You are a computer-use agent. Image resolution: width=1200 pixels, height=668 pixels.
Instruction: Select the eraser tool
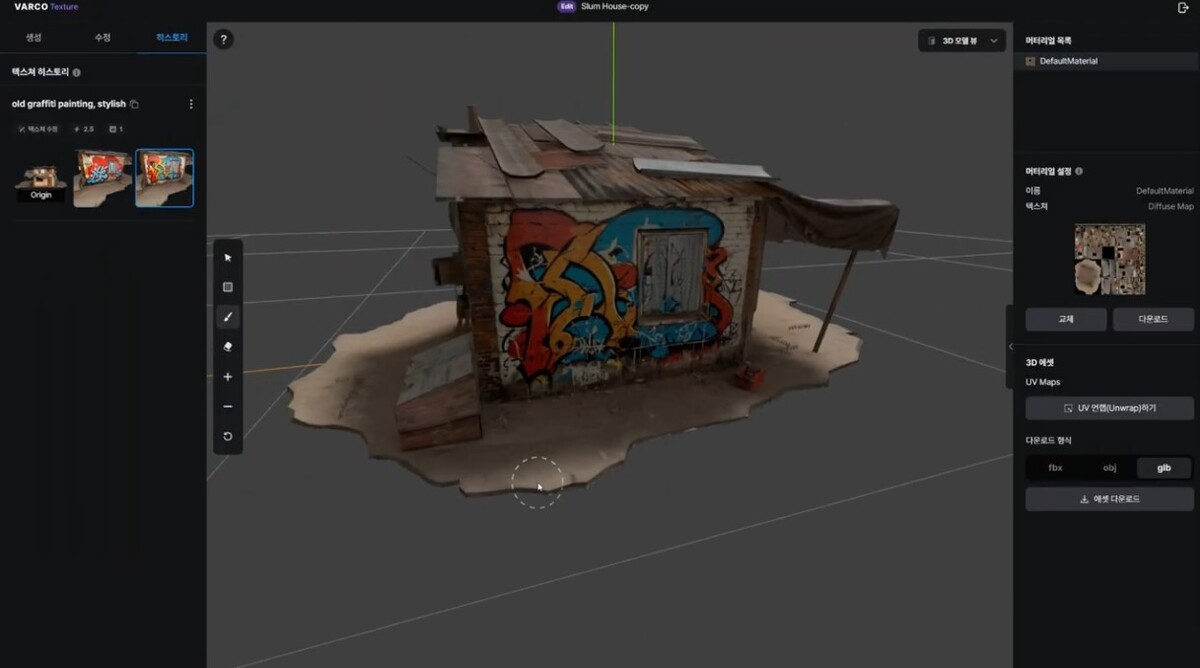[228, 347]
